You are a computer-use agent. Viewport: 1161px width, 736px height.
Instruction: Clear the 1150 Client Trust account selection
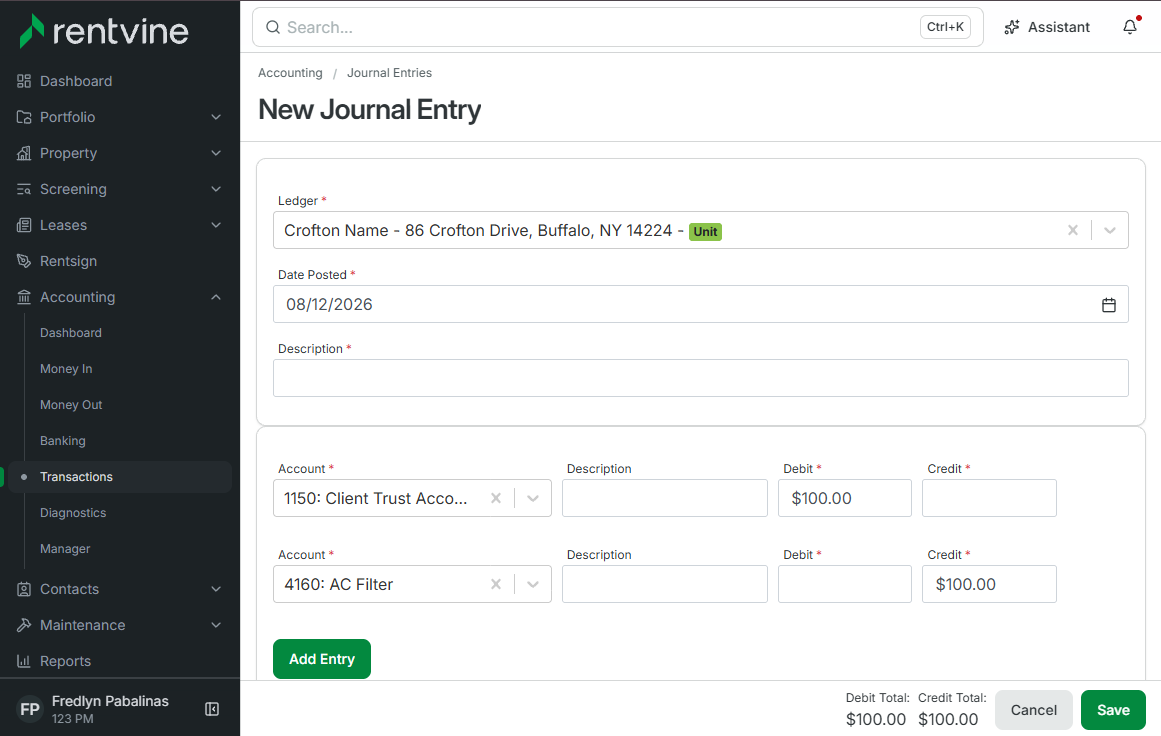[x=496, y=498]
